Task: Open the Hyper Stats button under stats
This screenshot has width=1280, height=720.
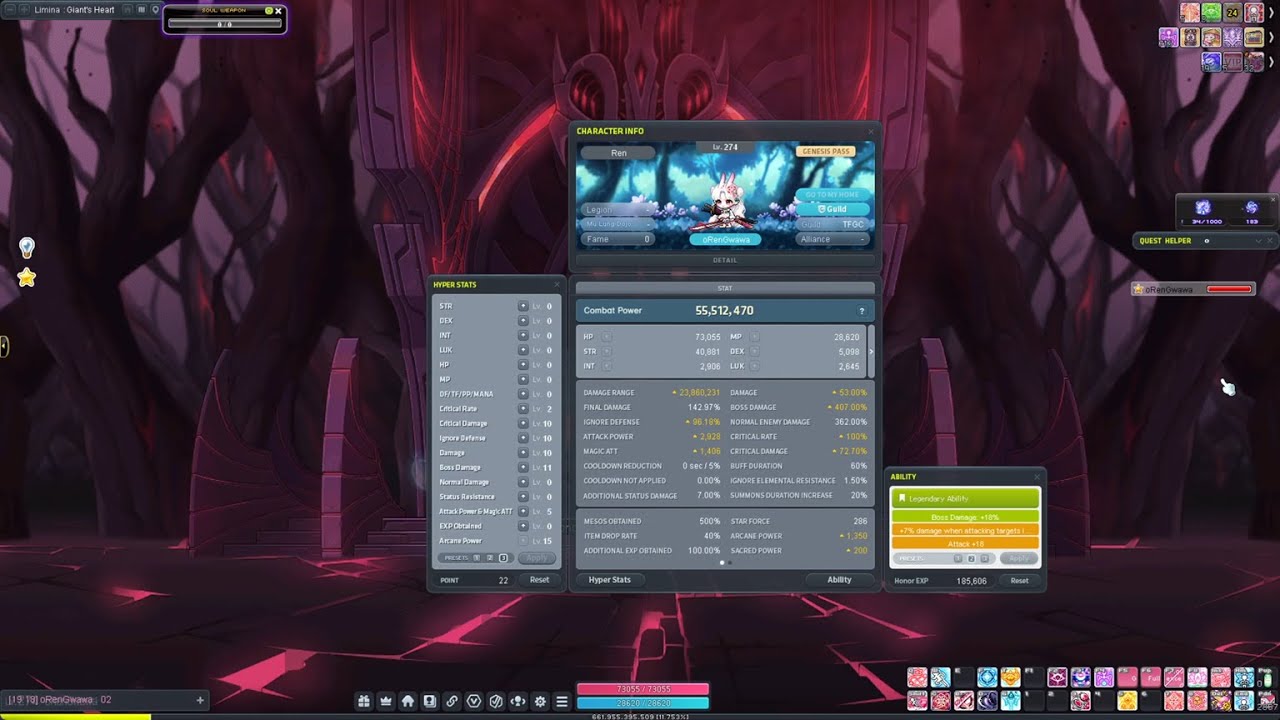Action: pos(610,580)
